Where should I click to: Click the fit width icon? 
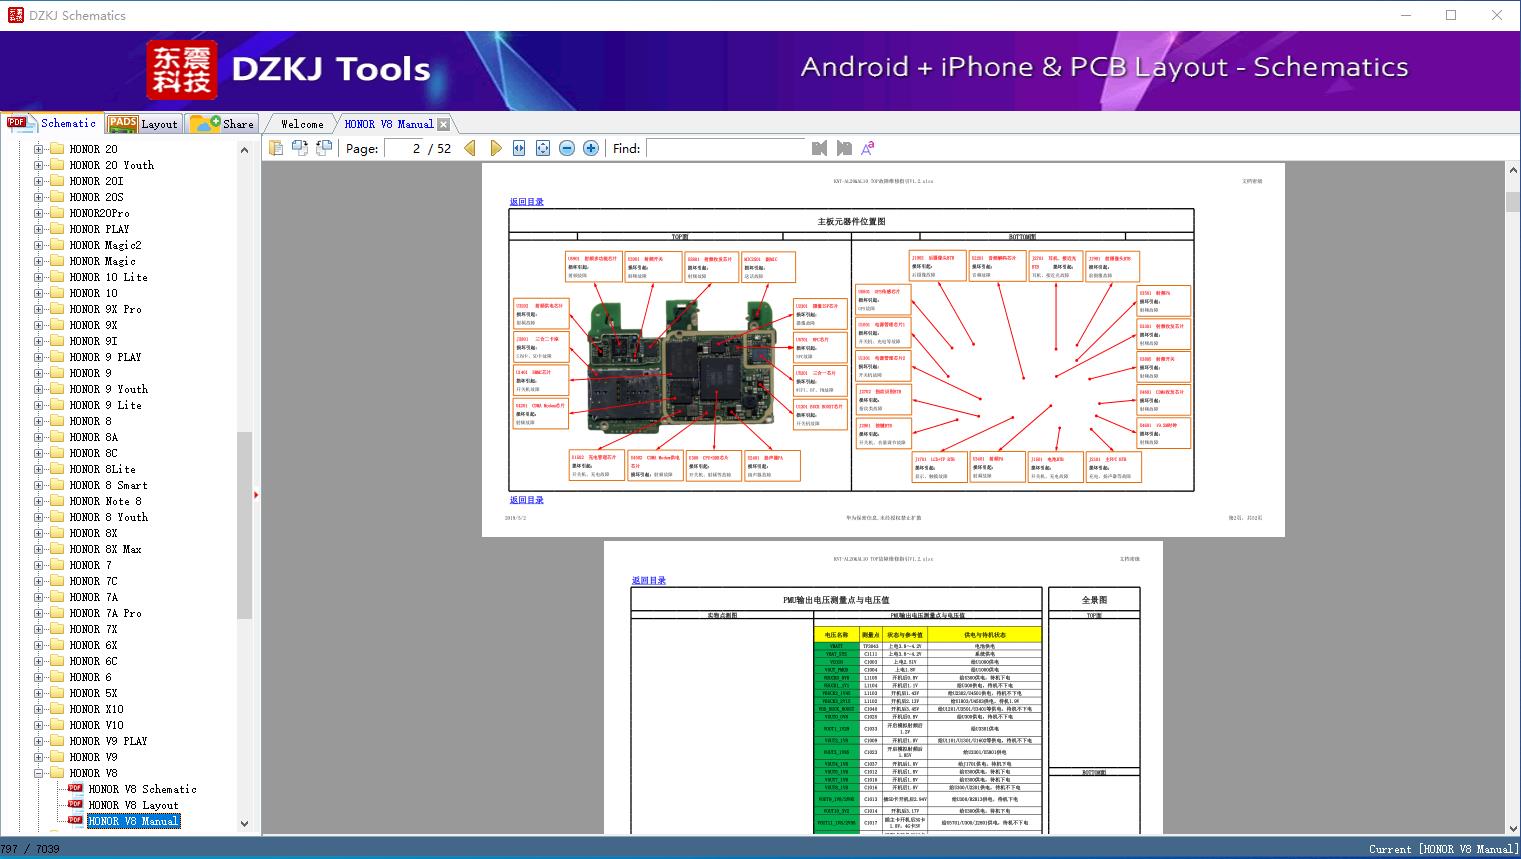click(519, 148)
